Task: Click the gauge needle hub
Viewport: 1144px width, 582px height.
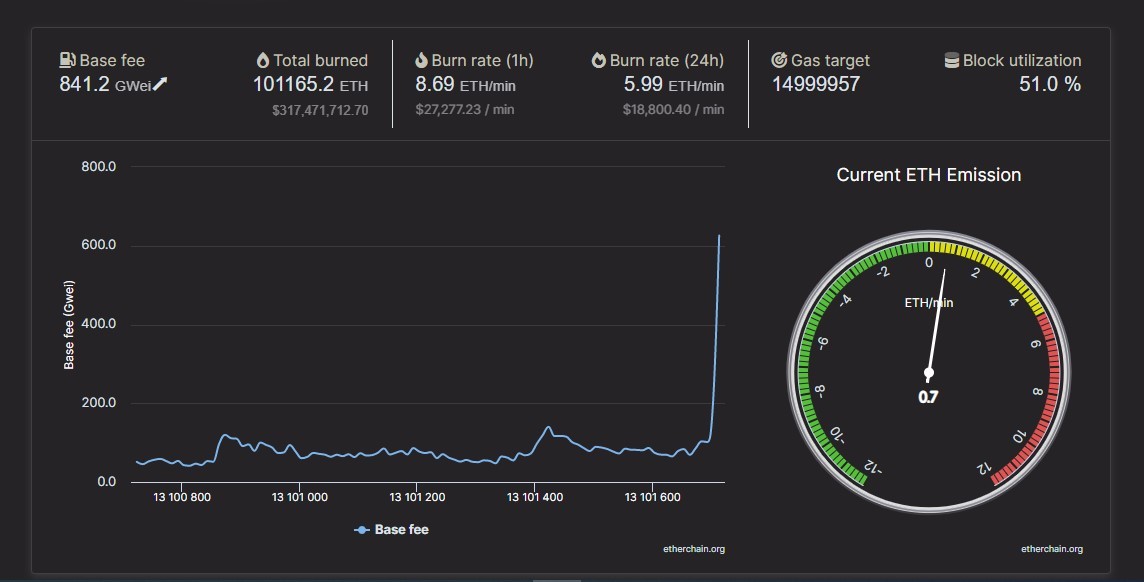Action: tap(929, 373)
